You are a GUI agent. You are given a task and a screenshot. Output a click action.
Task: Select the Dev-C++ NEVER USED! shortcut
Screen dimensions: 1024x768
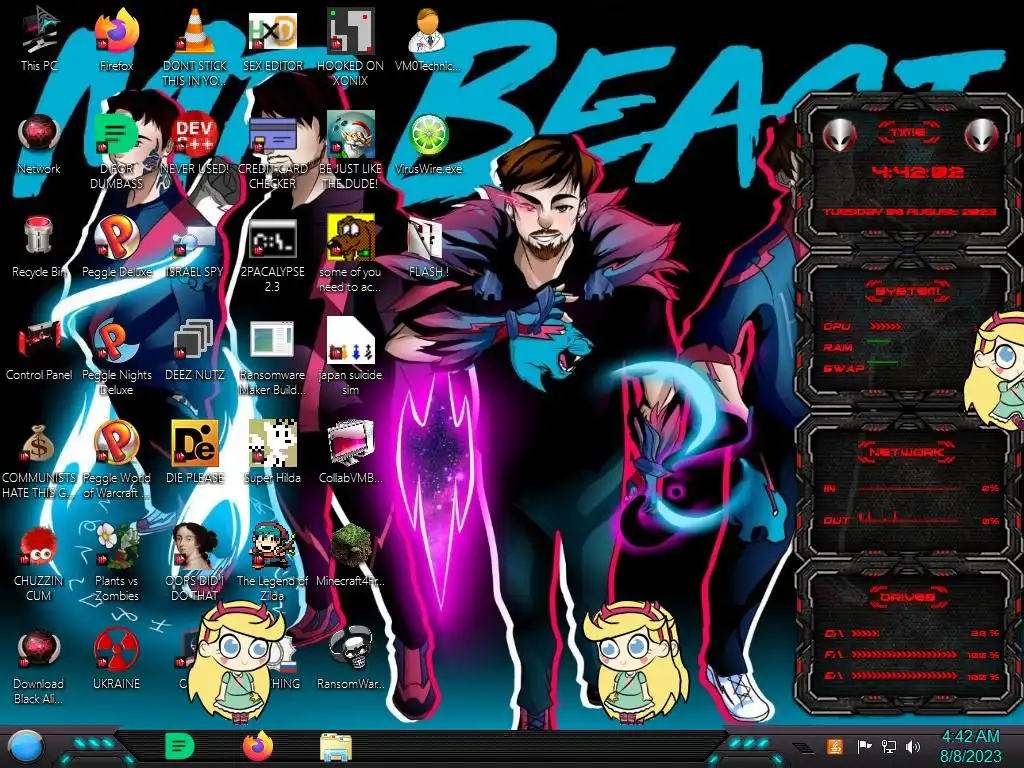click(x=195, y=134)
